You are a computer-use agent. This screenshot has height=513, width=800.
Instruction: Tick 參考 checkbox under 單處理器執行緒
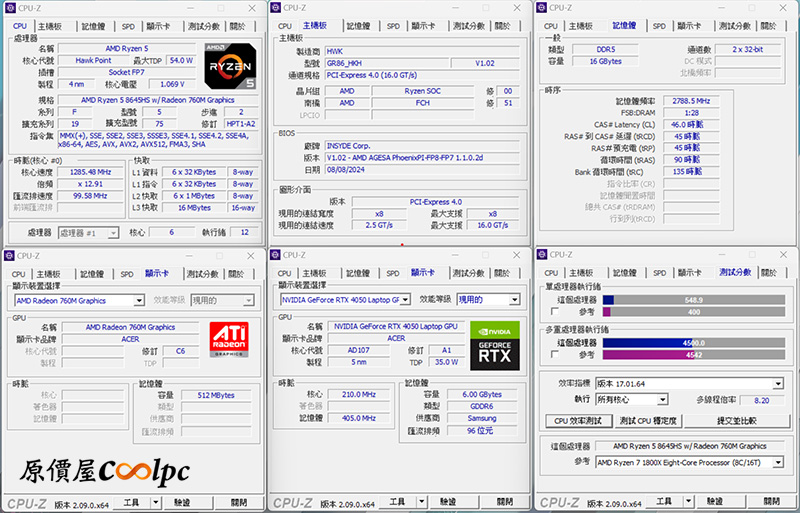(x=555, y=311)
